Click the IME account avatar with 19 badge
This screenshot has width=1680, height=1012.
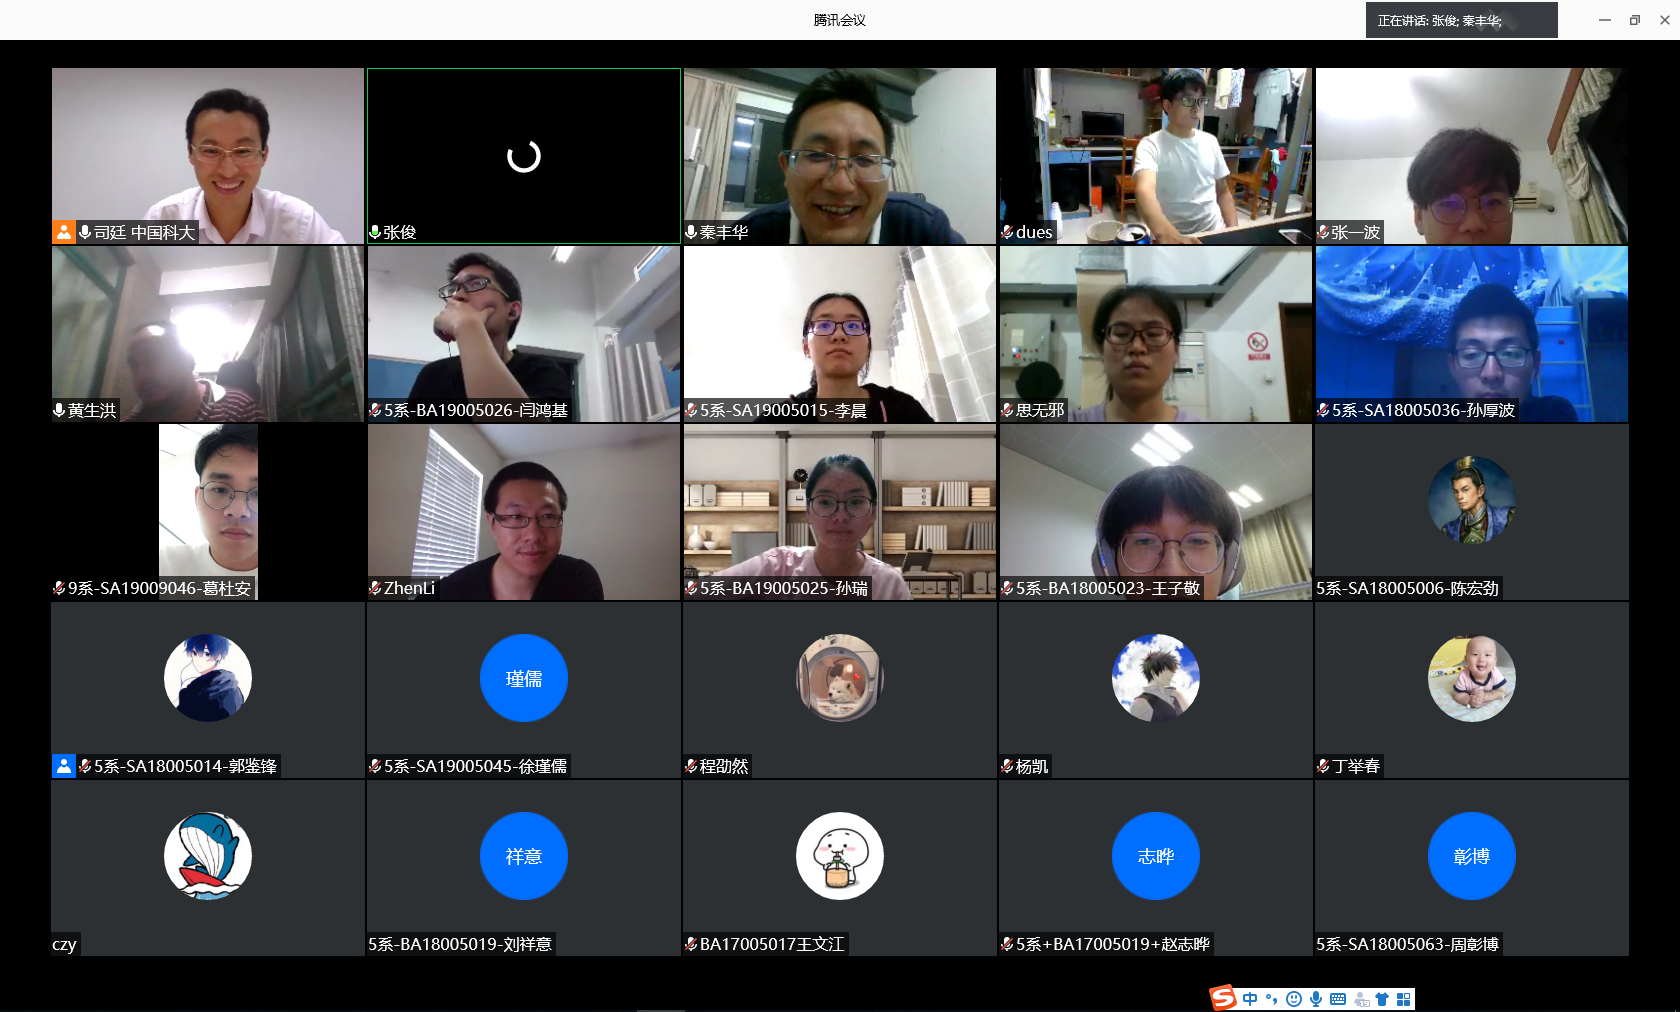coord(1361,999)
